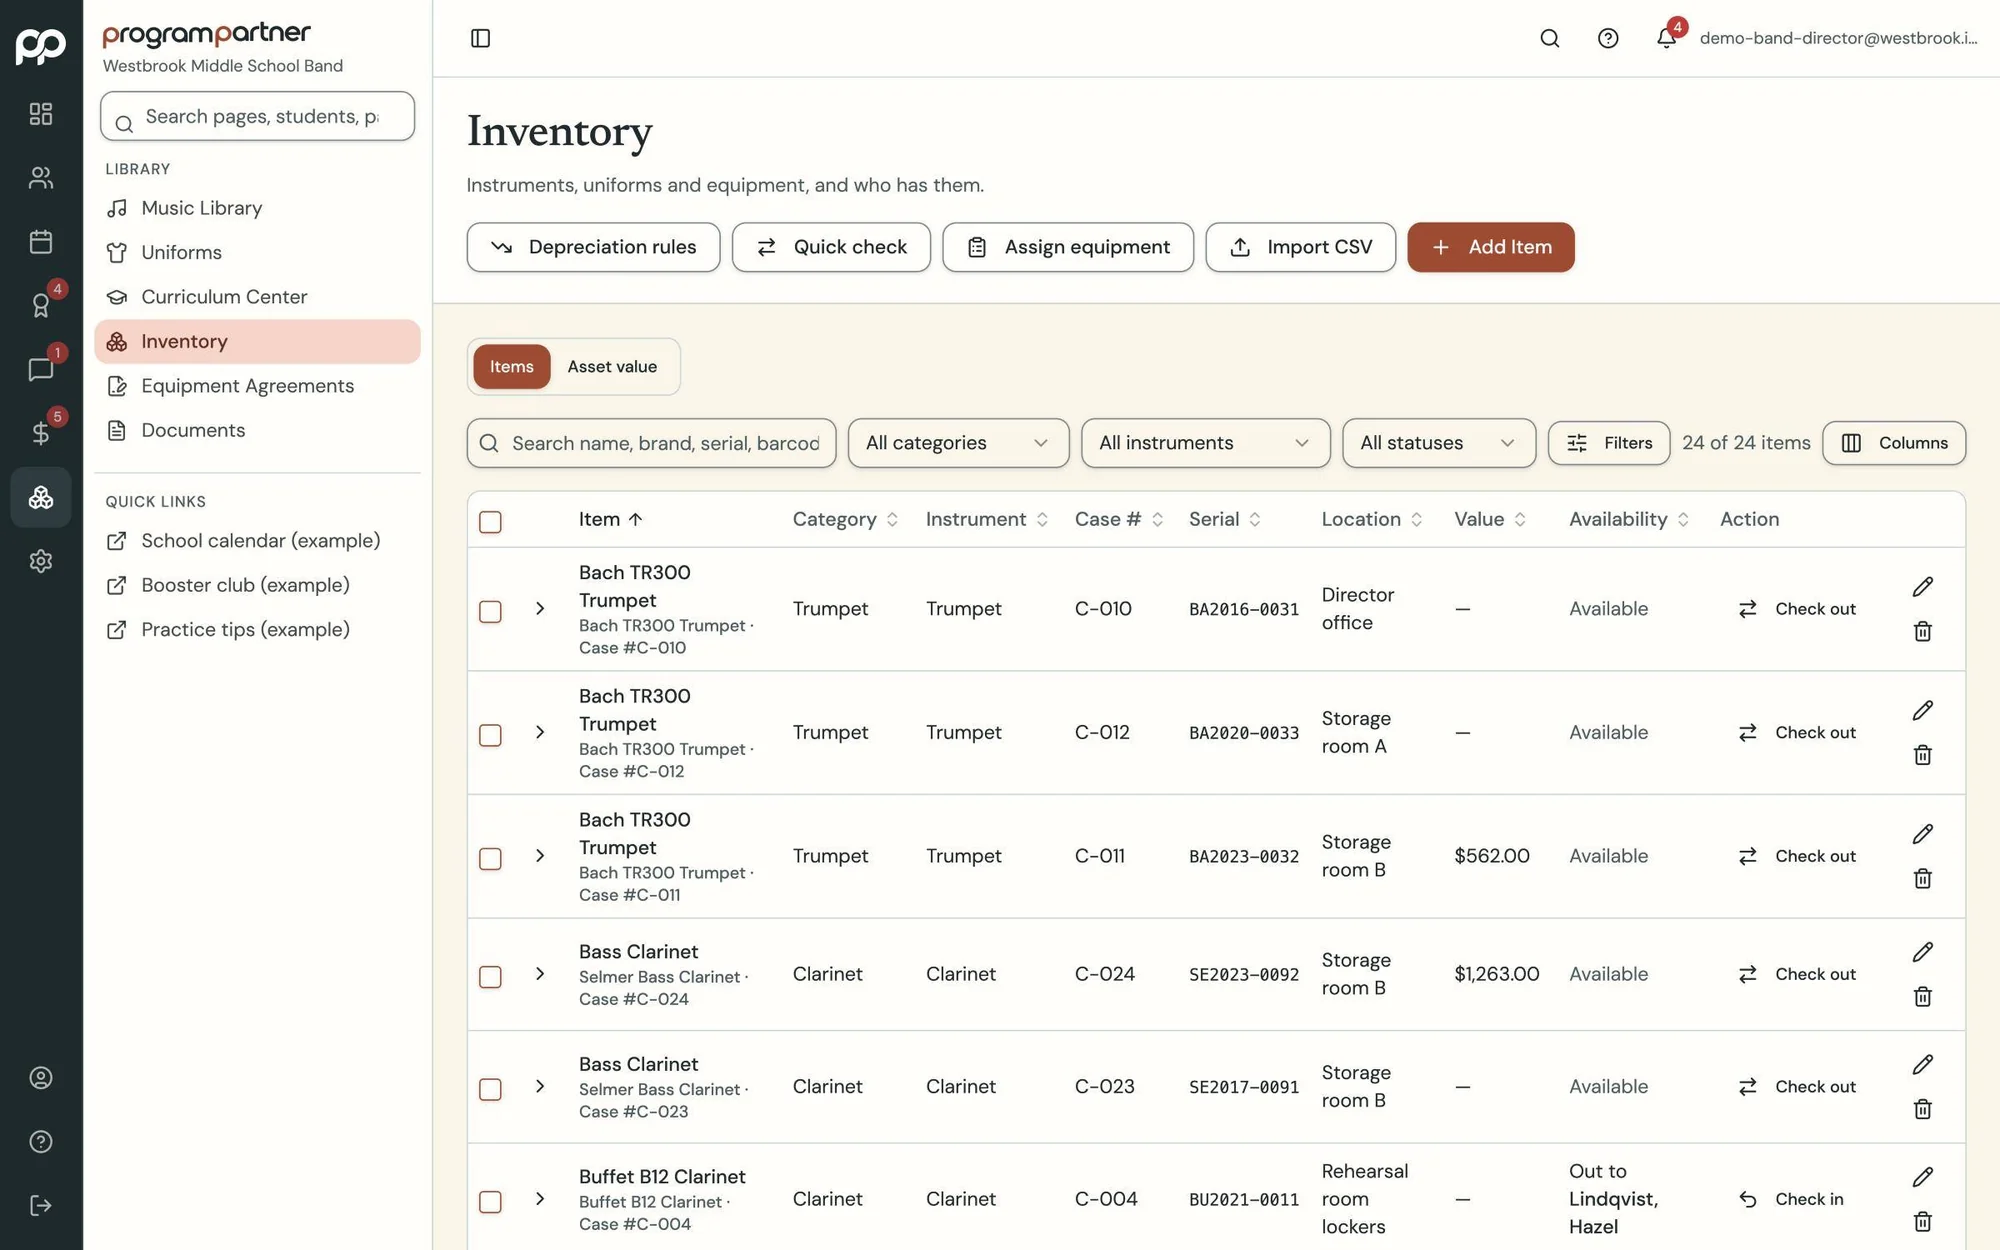Viewport: 2000px width, 1250px height.
Task: Sort table by the Value column header
Action: click(x=1490, y=519)
